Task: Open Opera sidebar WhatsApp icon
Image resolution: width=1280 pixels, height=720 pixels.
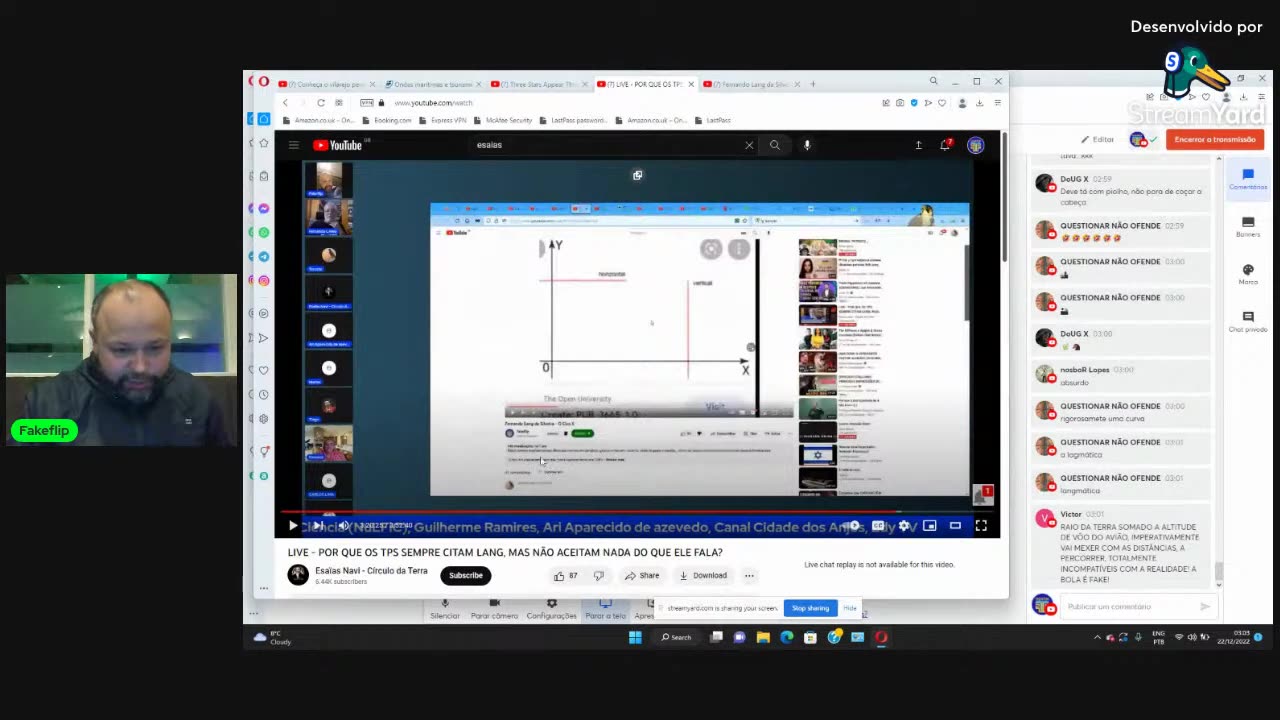Action: [264, 232]
